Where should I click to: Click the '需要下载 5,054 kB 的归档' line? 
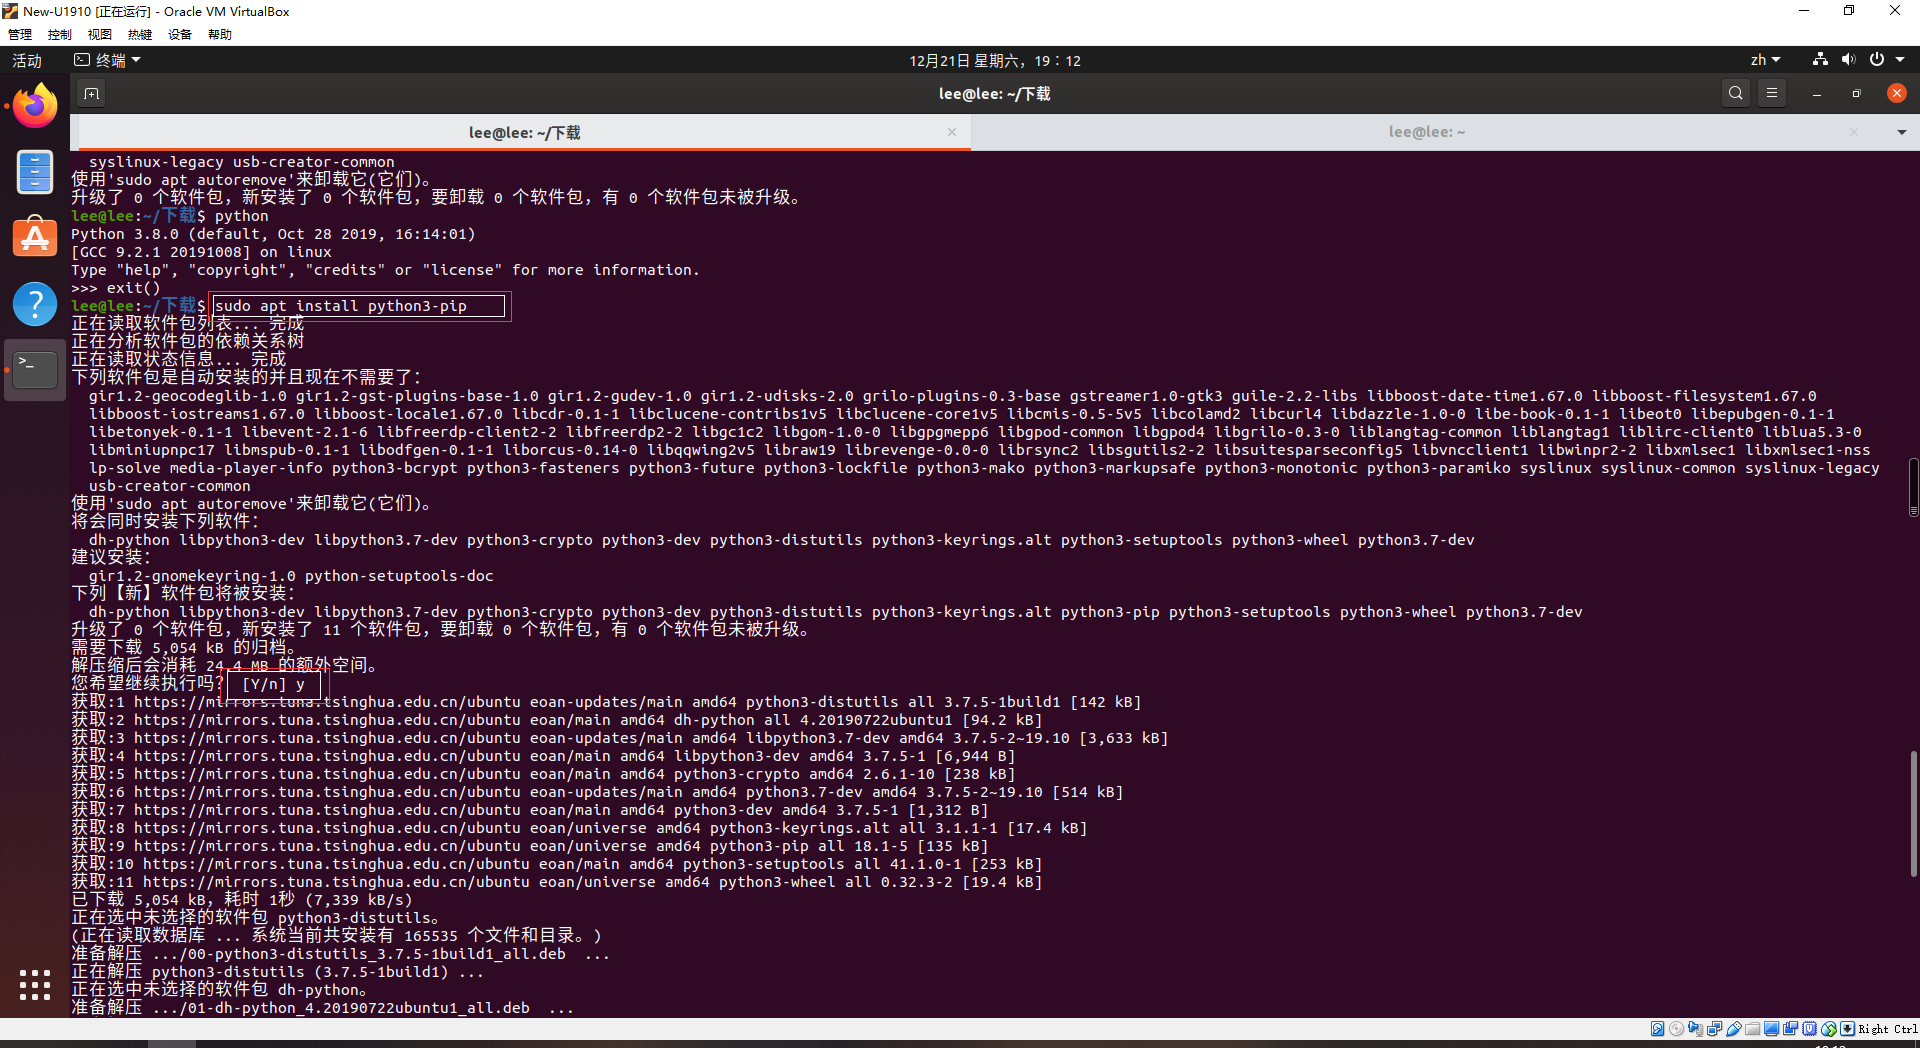click(x=183, y=648)
